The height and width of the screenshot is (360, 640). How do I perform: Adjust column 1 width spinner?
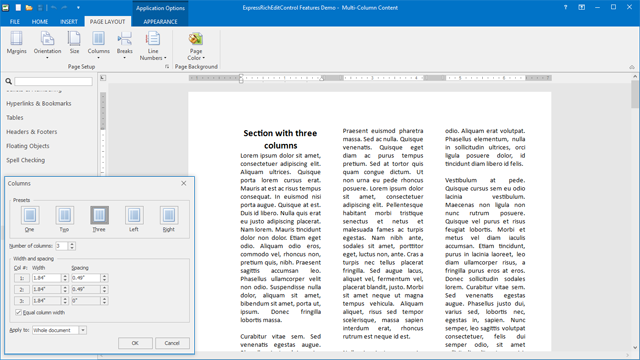click(65, 278)
